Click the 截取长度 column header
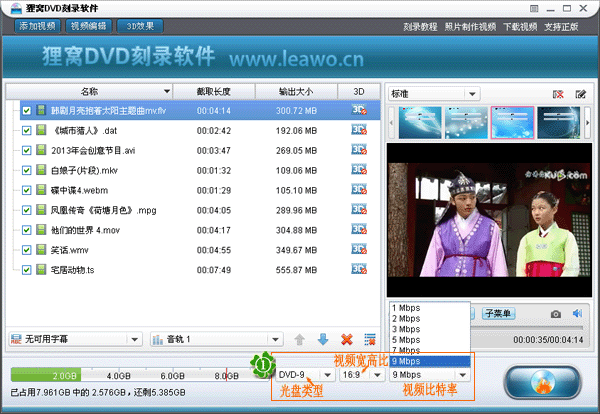Screen dimensions: 600x414 (214, 91)
